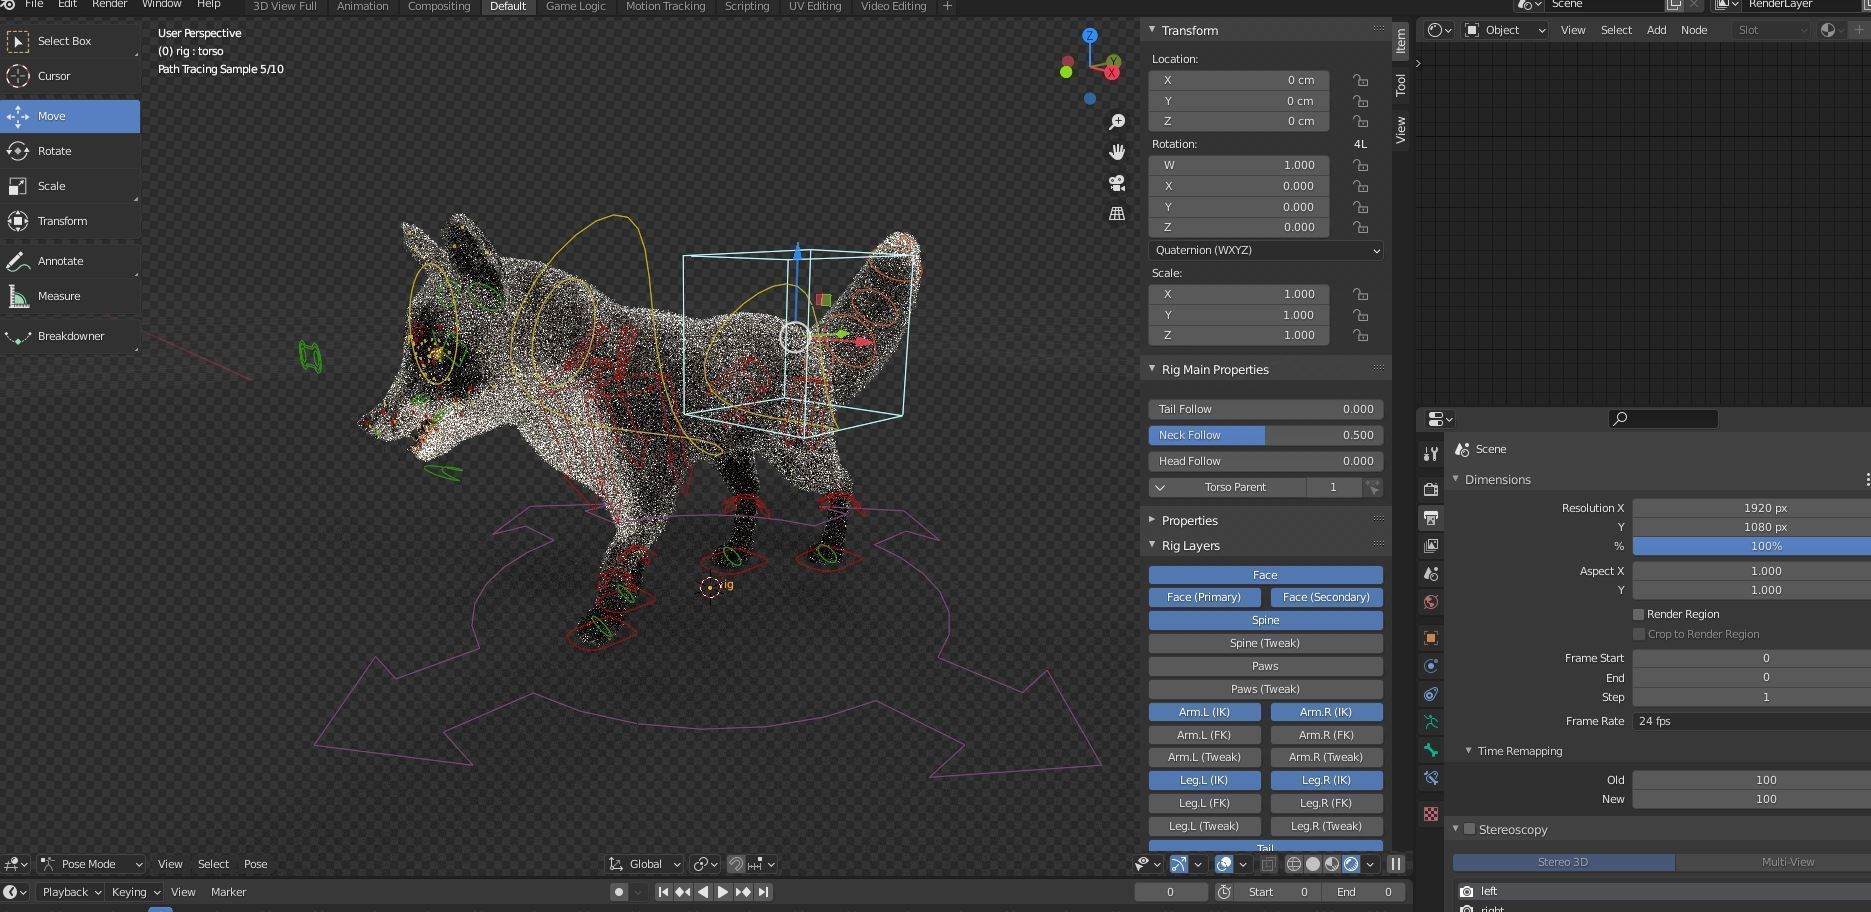The image size is (1871, 912).
Task: Collapse the Rig Main Properties panel
Action: 1214,370
